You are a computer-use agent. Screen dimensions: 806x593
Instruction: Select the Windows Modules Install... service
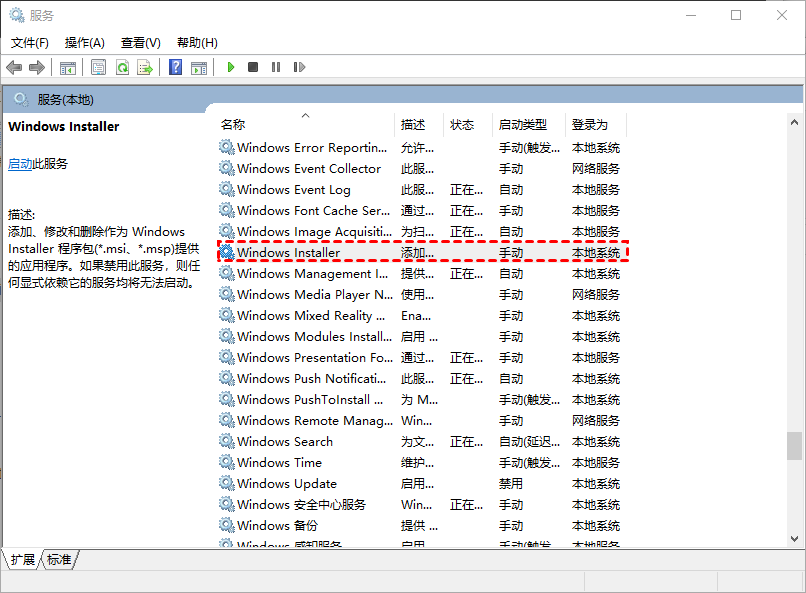coord(422,337)
